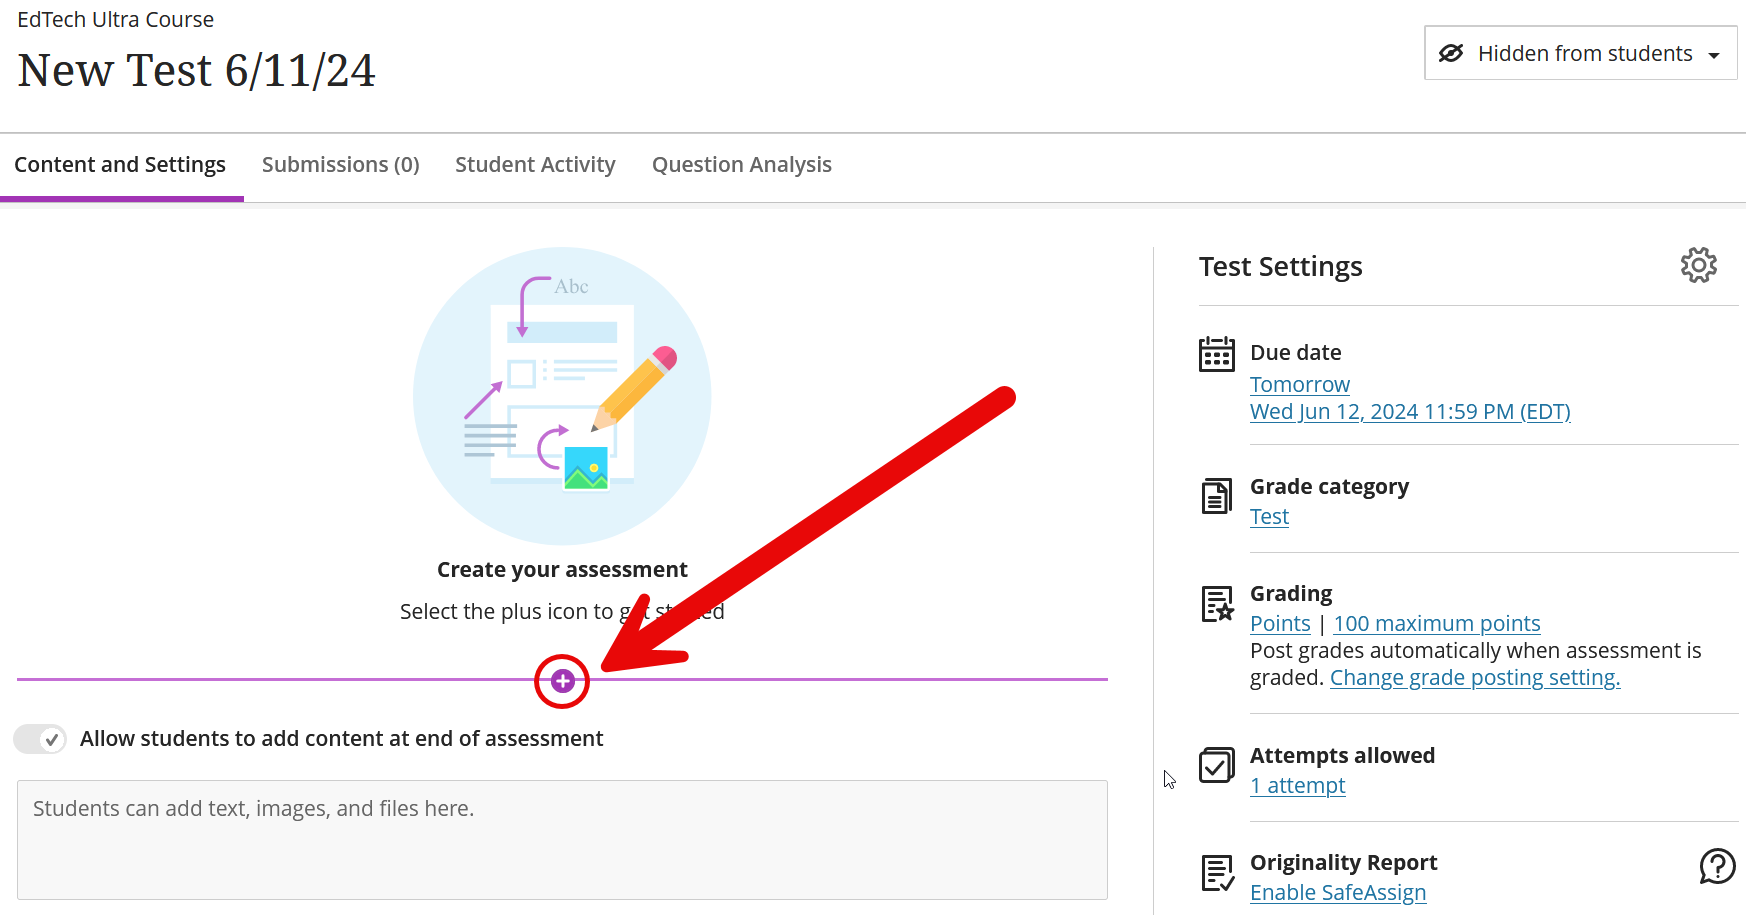Click the Enable SafeAssign link
This screenshot has width=1746, height=915.
point(1337,893)
